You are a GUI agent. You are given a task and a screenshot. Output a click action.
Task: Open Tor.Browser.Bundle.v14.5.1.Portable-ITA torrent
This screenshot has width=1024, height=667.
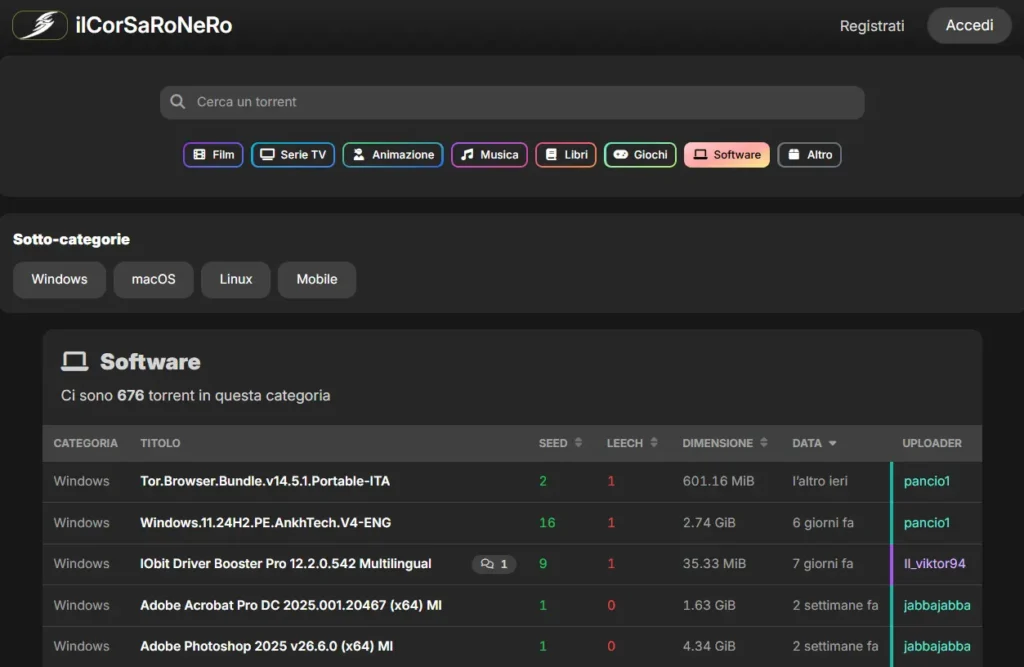265,481
